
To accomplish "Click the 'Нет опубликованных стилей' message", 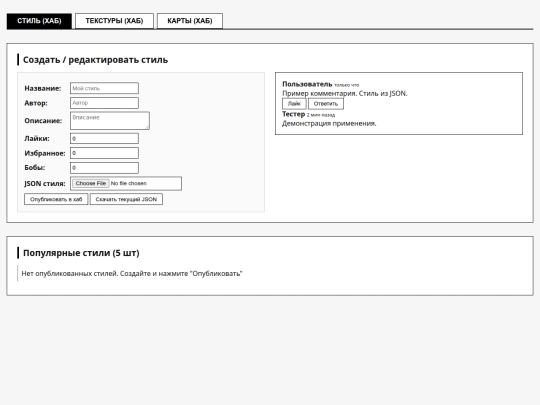I will [x=132, y=274].
